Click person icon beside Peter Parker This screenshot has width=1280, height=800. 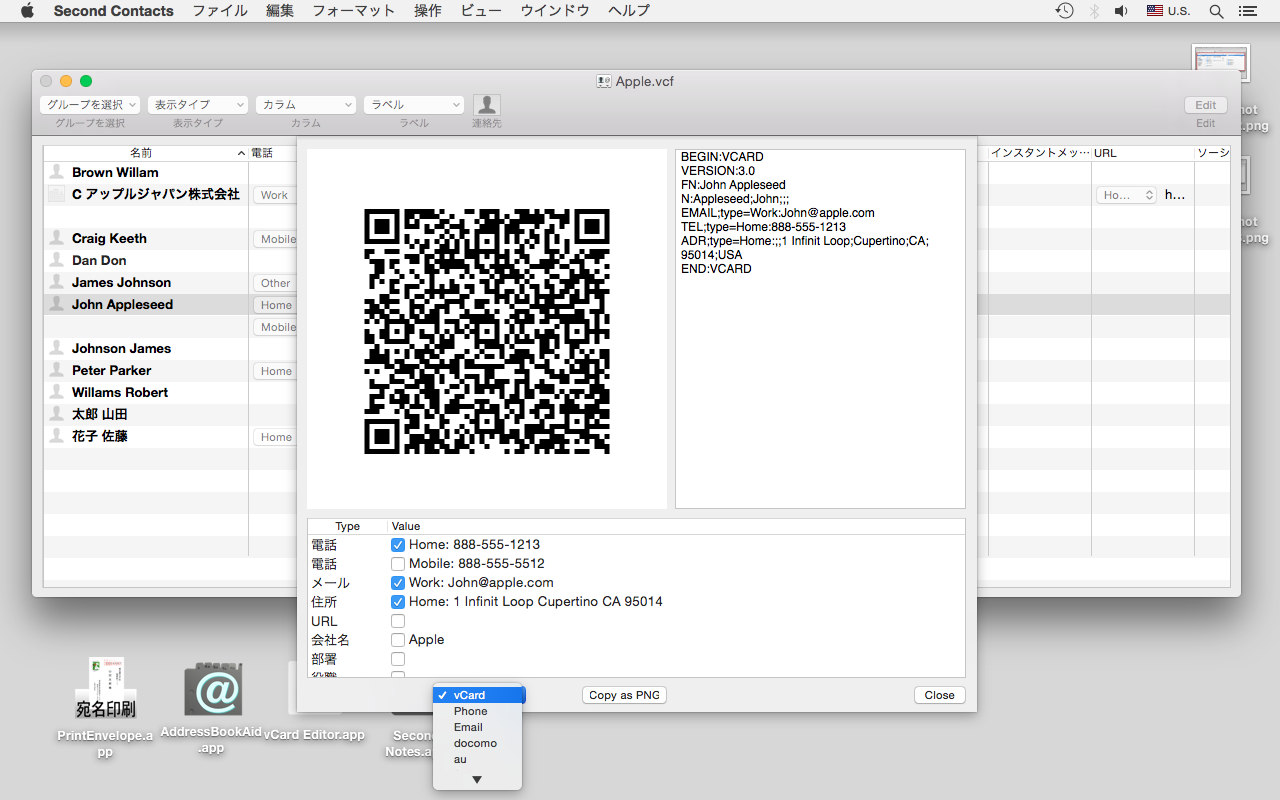(x=57, y=370)
